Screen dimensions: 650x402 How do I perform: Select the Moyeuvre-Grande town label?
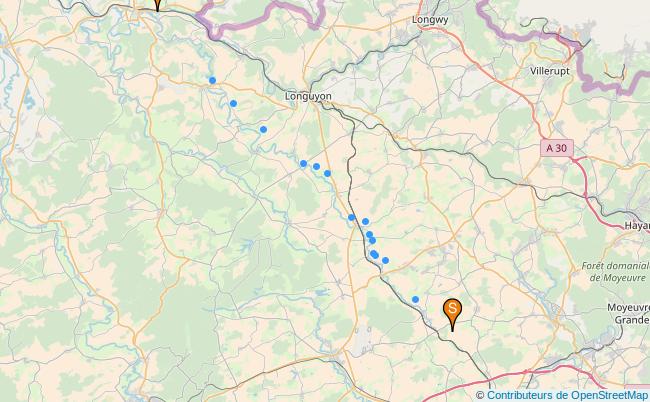(629, 314)
